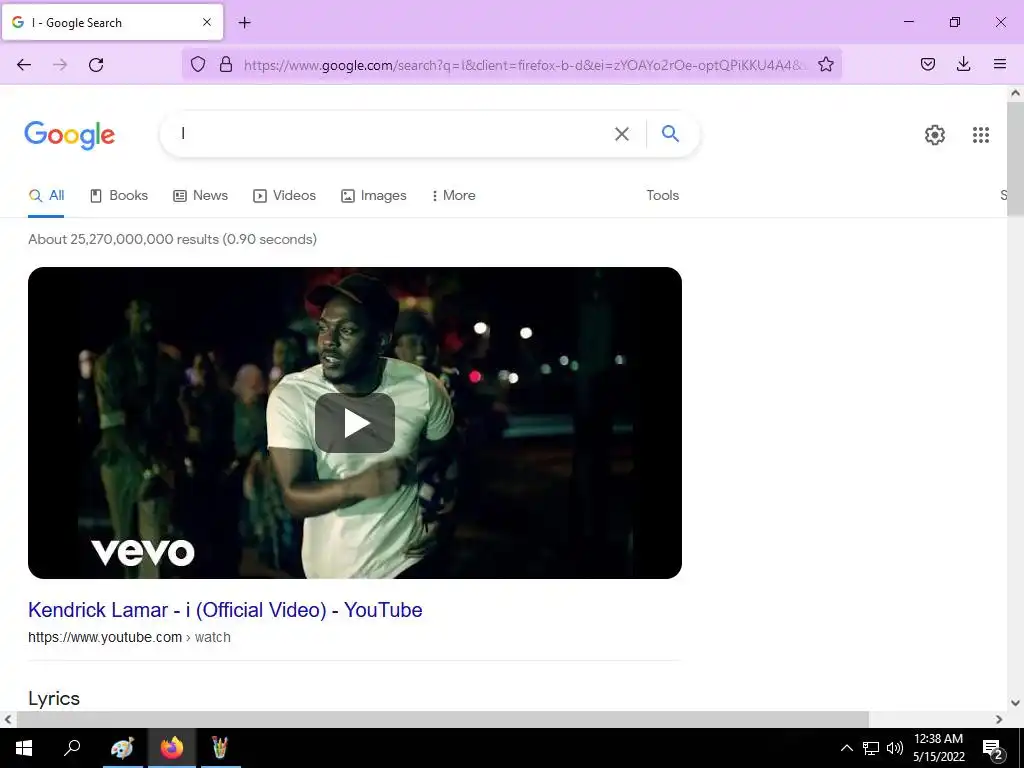1024x768 pixels.
Task: Click the results count text
Action: pyautogui.click(x=172, y=239)
